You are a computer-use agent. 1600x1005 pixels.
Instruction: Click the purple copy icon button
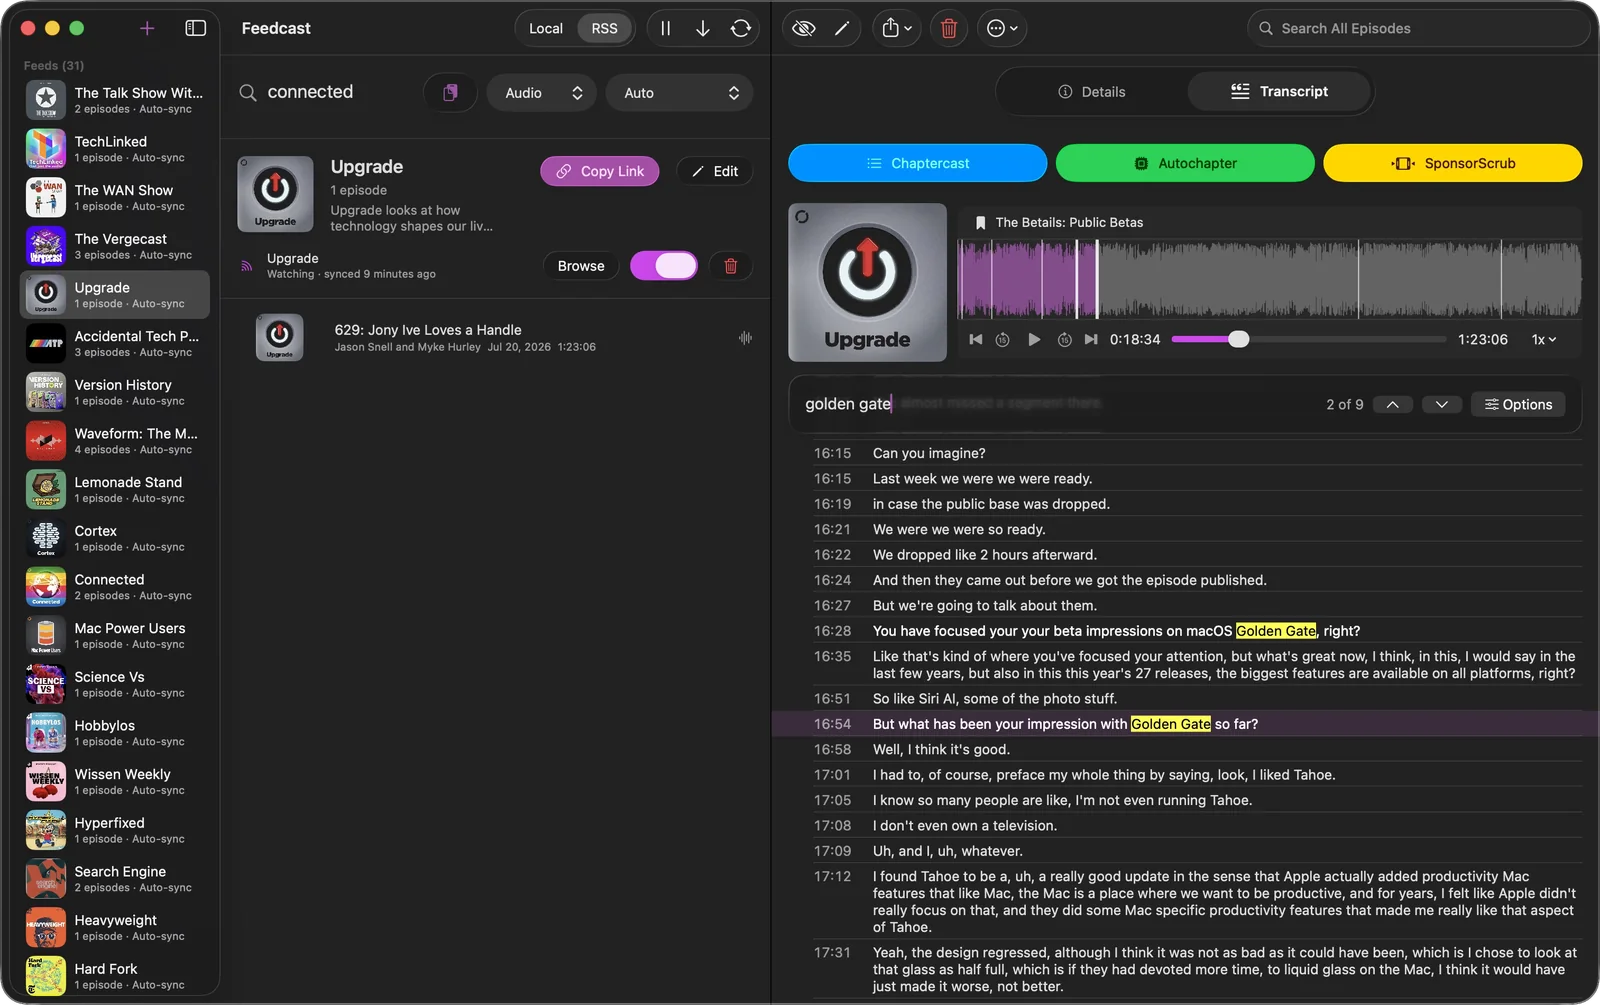(450, 92)
